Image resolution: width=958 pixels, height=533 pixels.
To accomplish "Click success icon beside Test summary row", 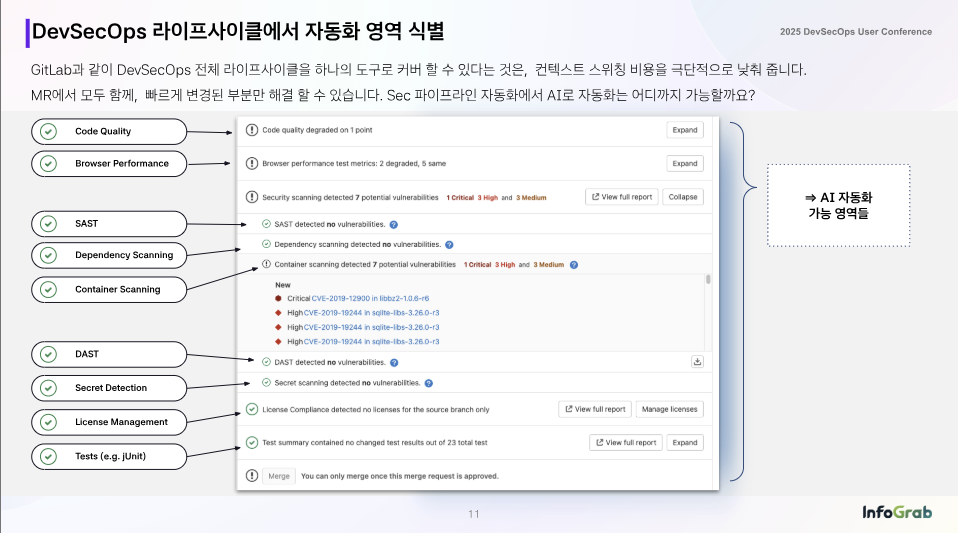I will (252, 442).
